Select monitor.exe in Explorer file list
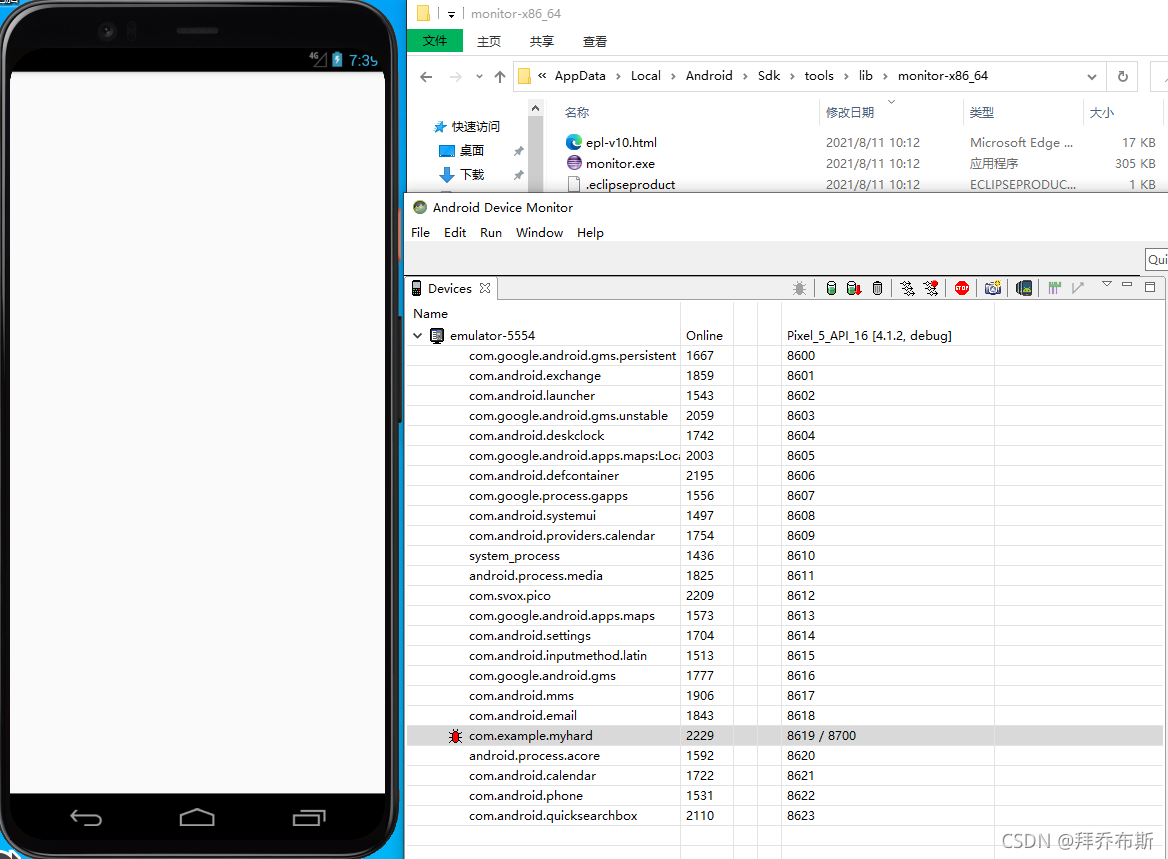Viewport: 1168px width, 859px height. pyautogui.click(x=620, y=164)
